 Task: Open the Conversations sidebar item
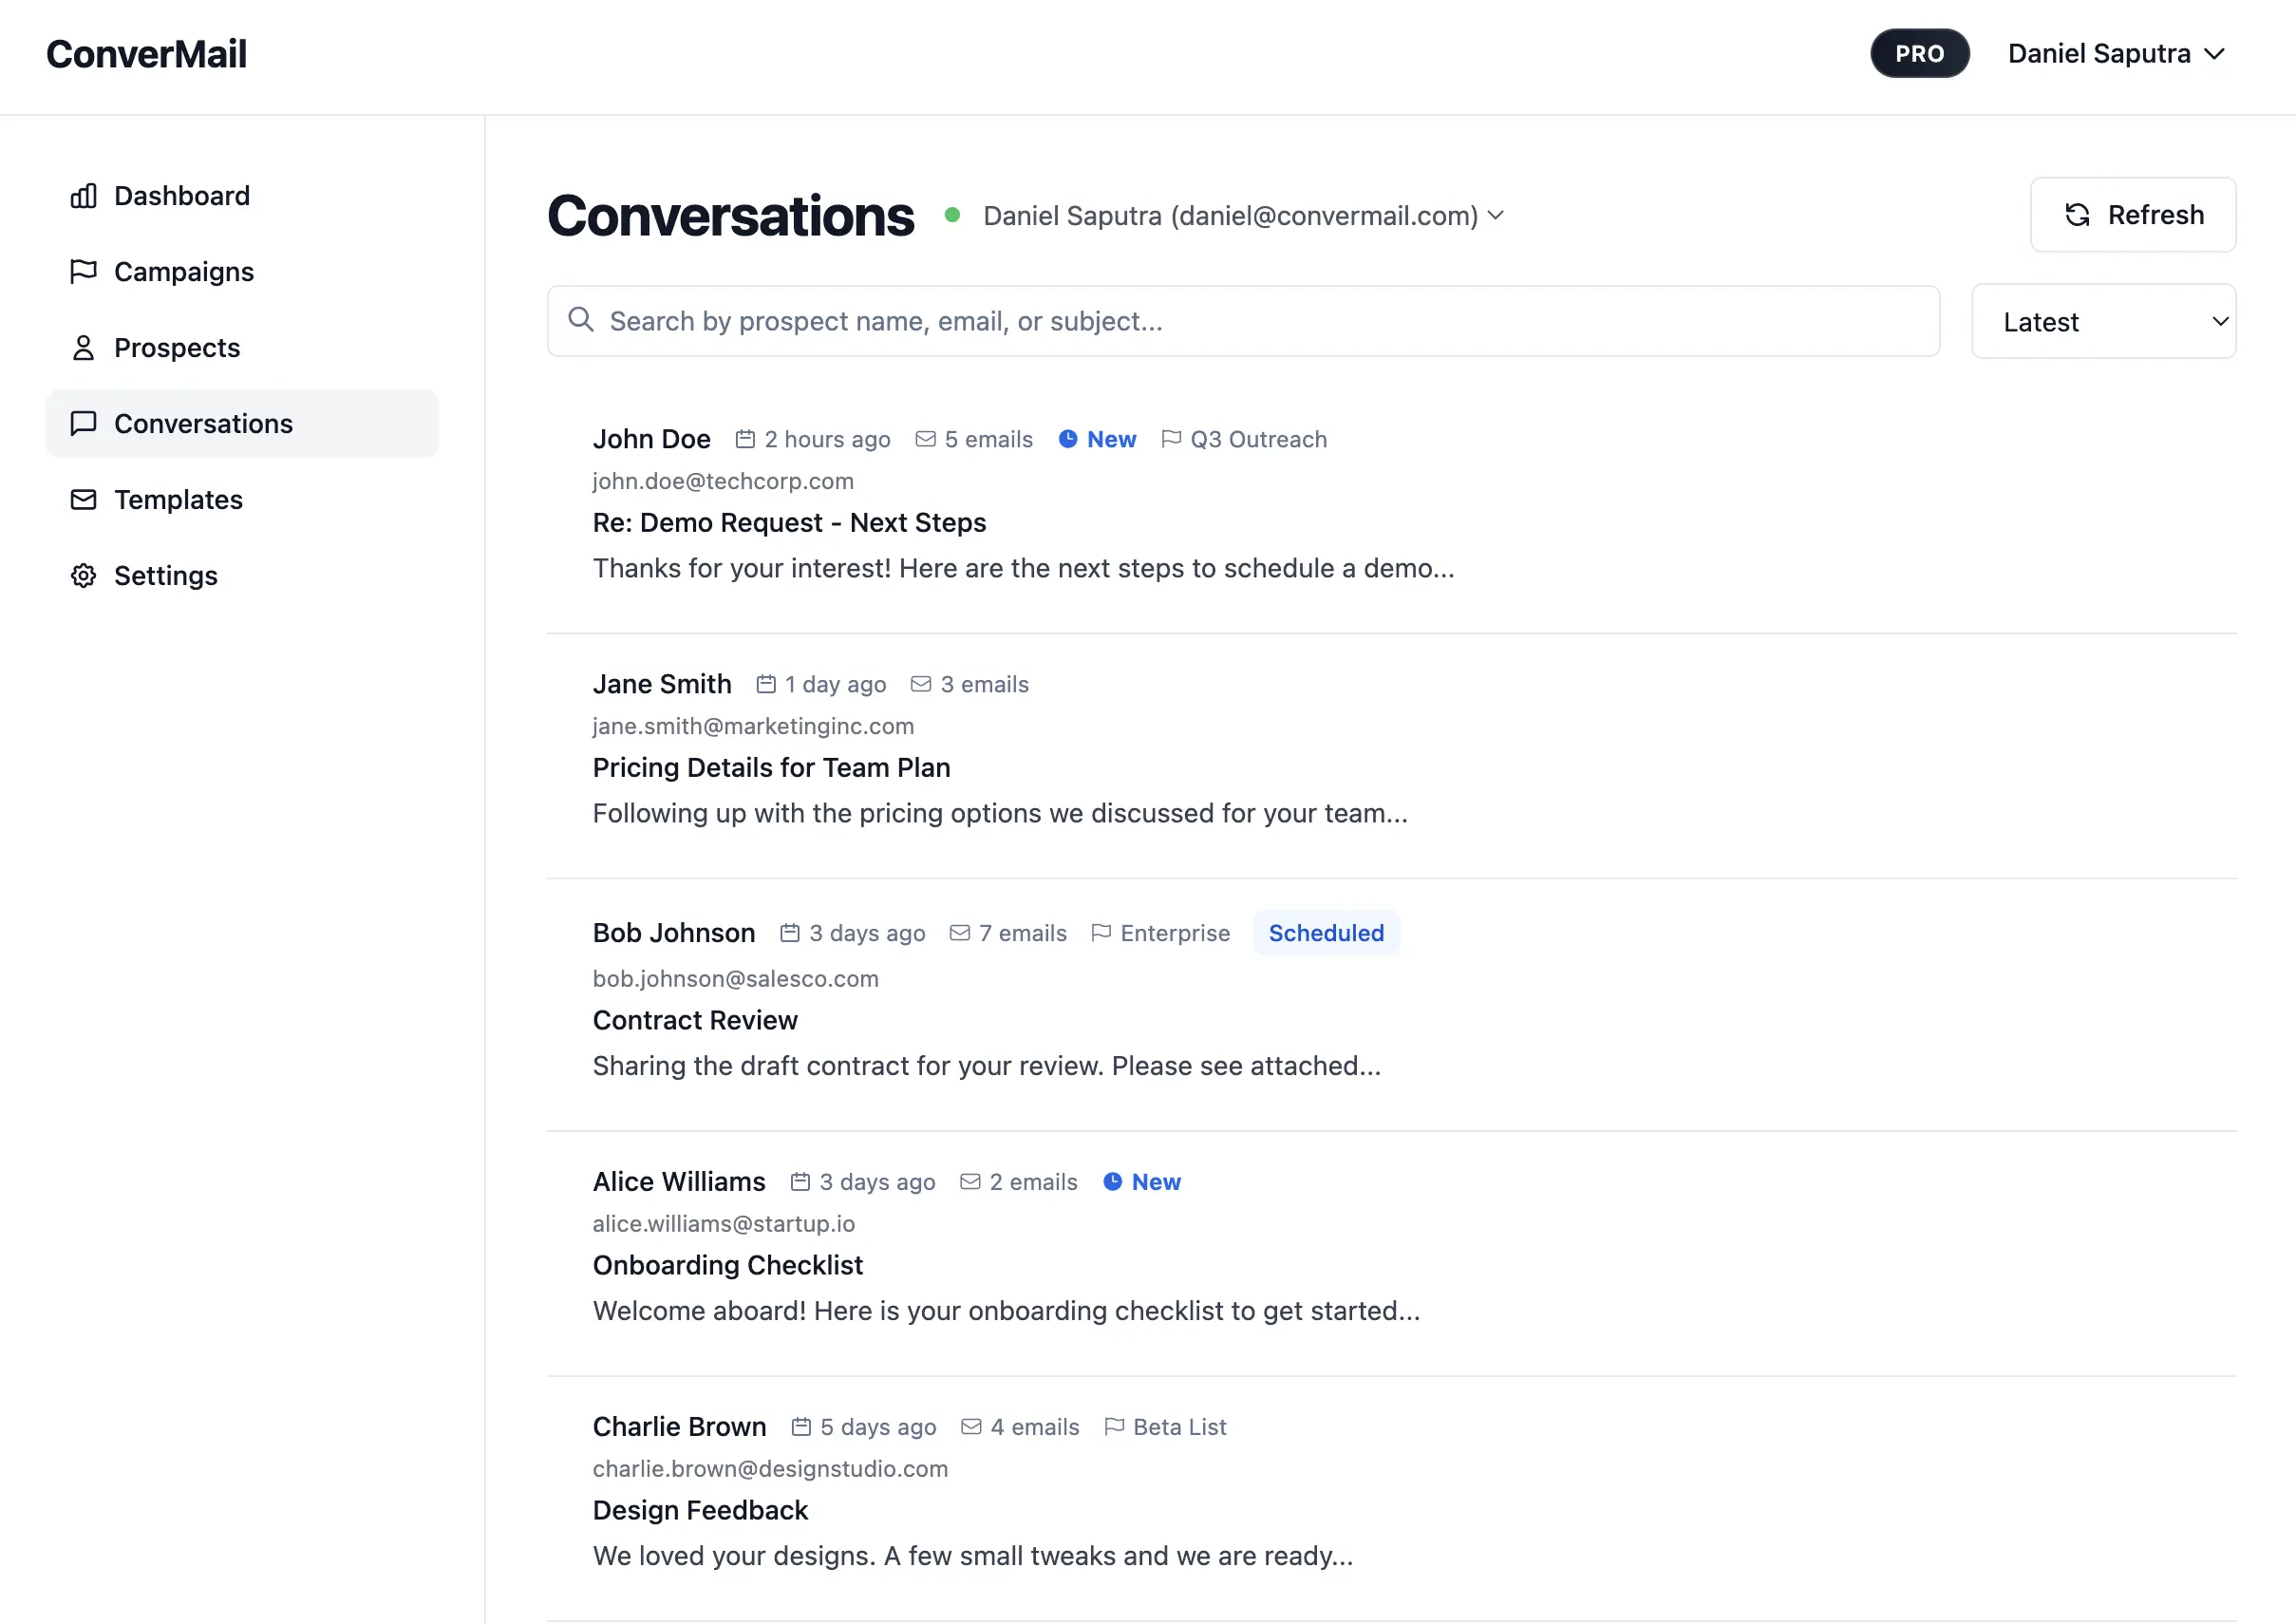(x=203, y=424)
